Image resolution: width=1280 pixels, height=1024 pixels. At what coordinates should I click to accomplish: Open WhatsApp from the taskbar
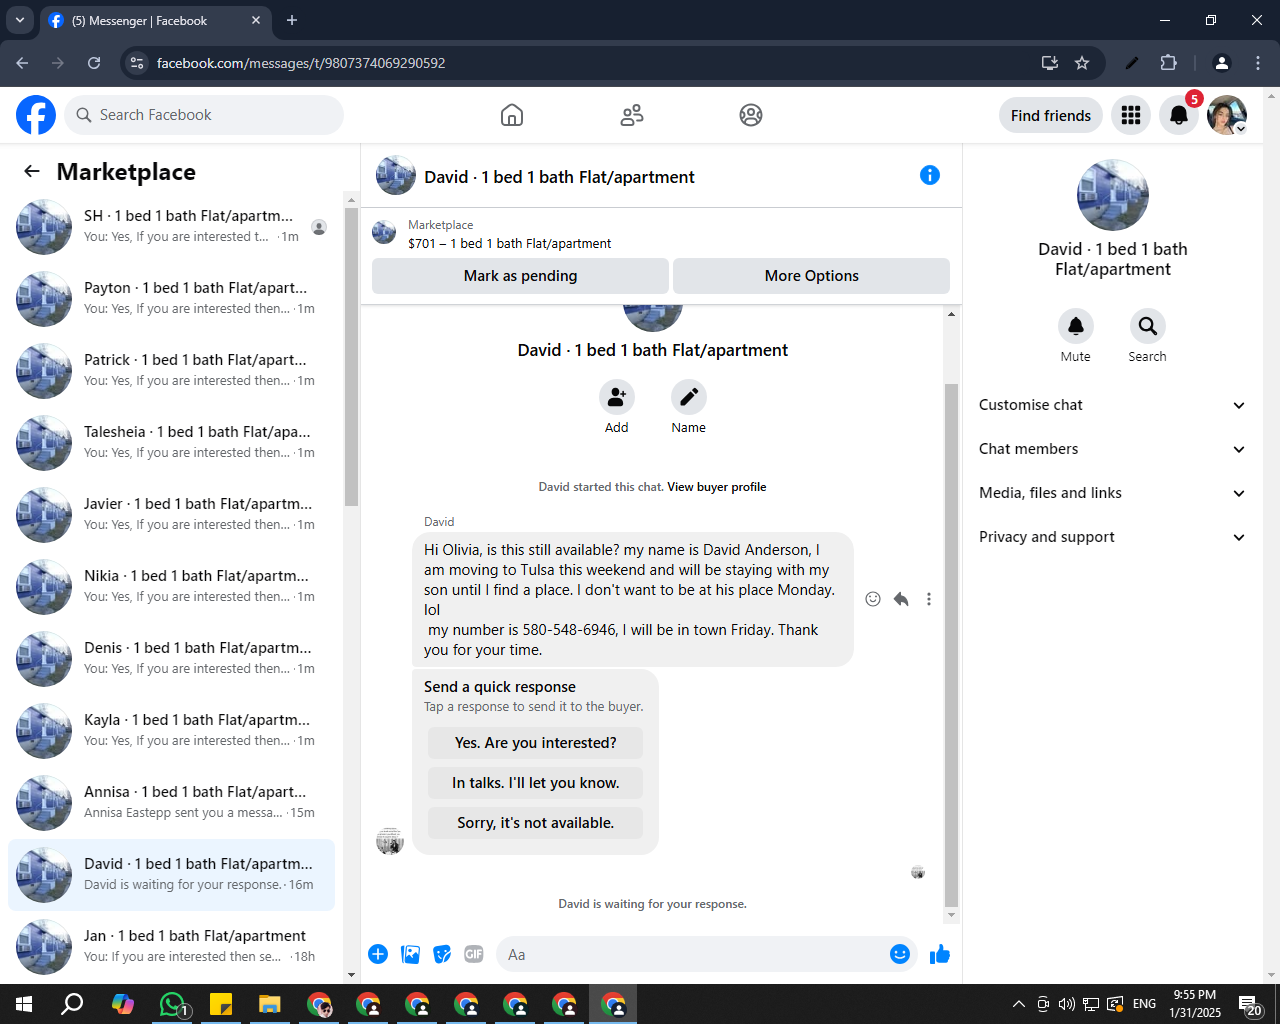click(173, 1004)
